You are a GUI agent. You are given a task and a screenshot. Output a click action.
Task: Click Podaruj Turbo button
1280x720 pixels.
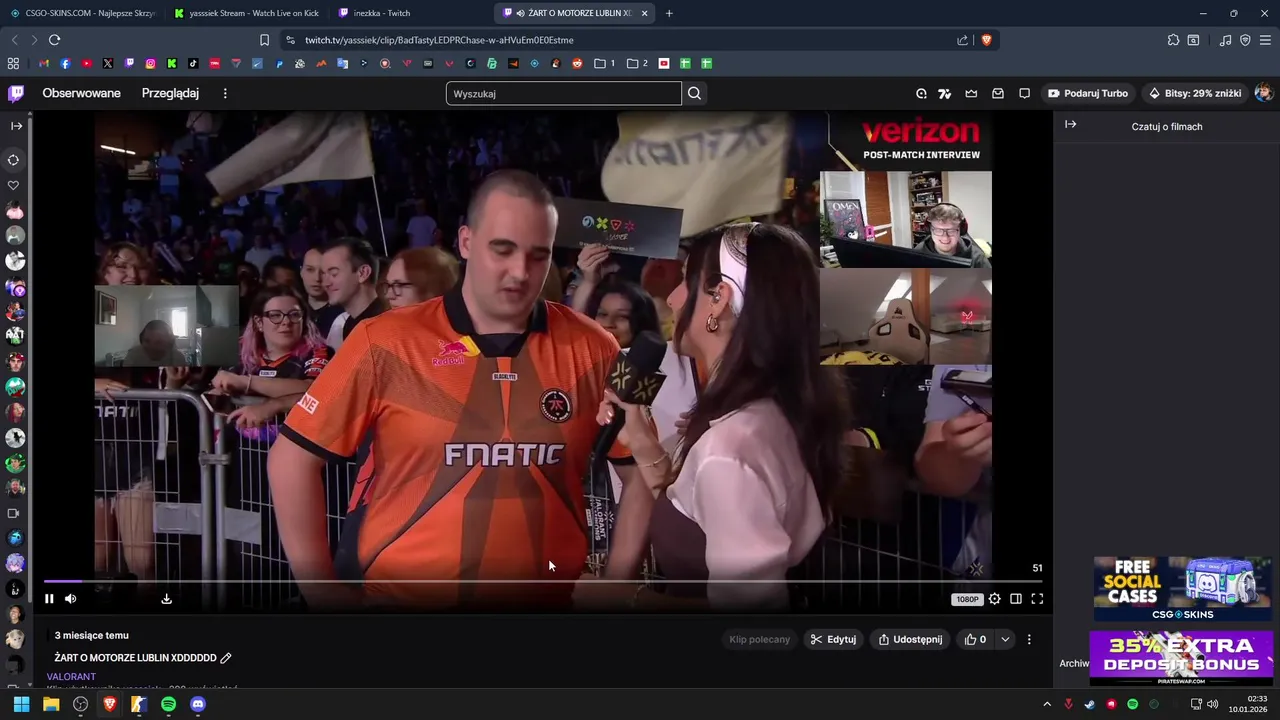(1088, 93)
